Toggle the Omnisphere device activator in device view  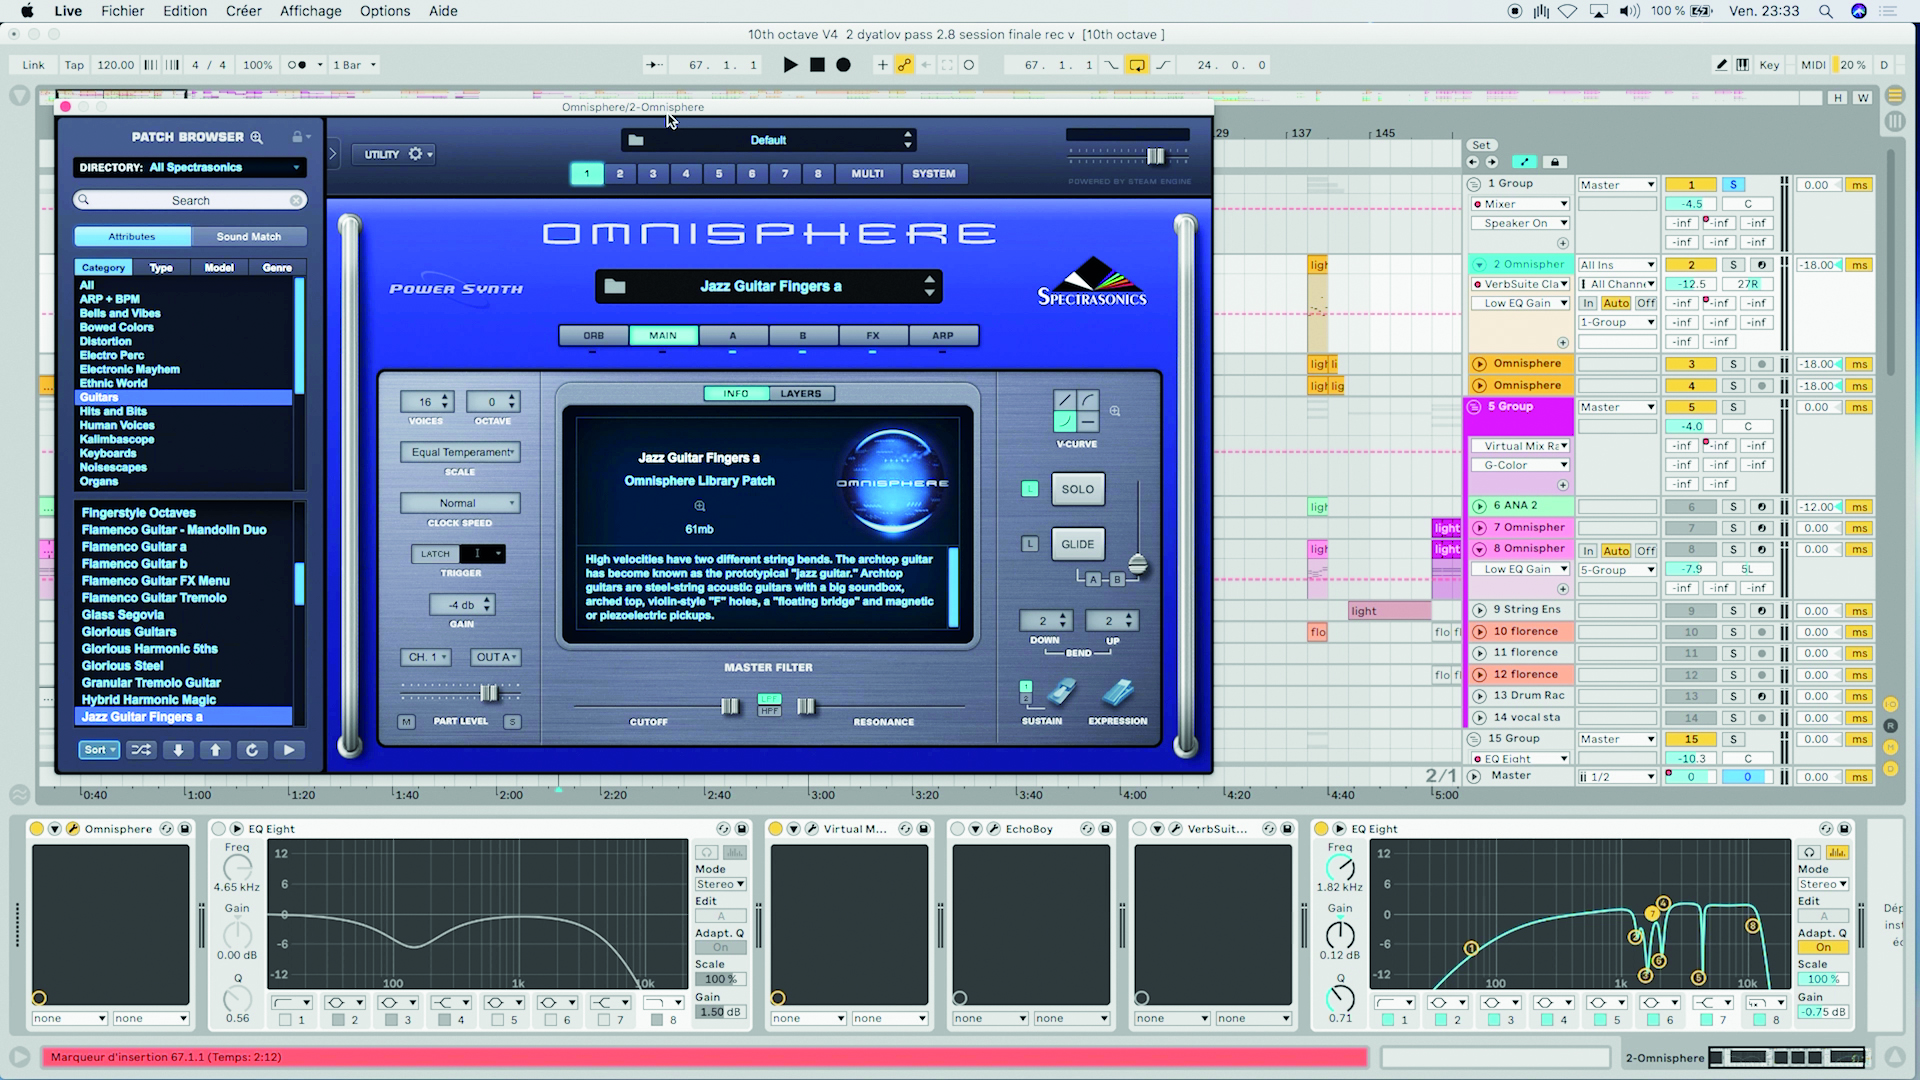[37, 829]
